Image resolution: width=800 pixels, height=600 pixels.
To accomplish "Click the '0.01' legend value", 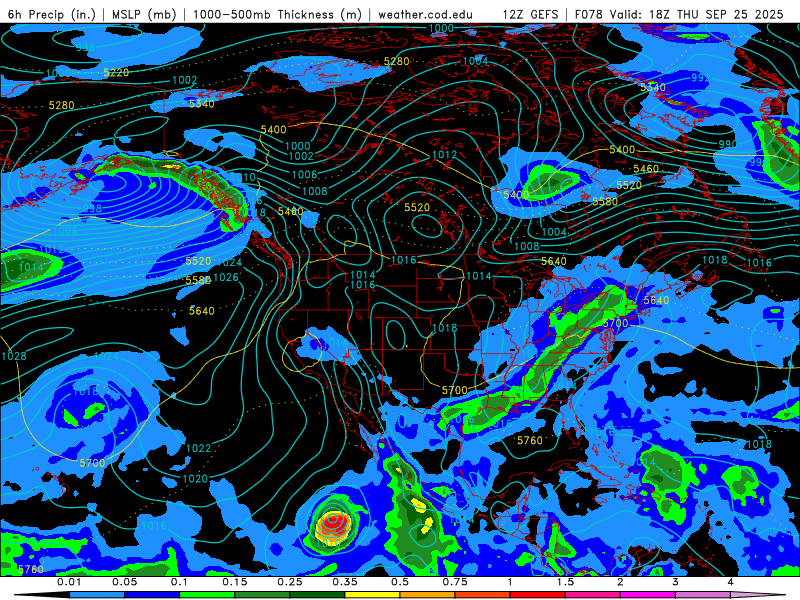I will [x=69, y=582].
